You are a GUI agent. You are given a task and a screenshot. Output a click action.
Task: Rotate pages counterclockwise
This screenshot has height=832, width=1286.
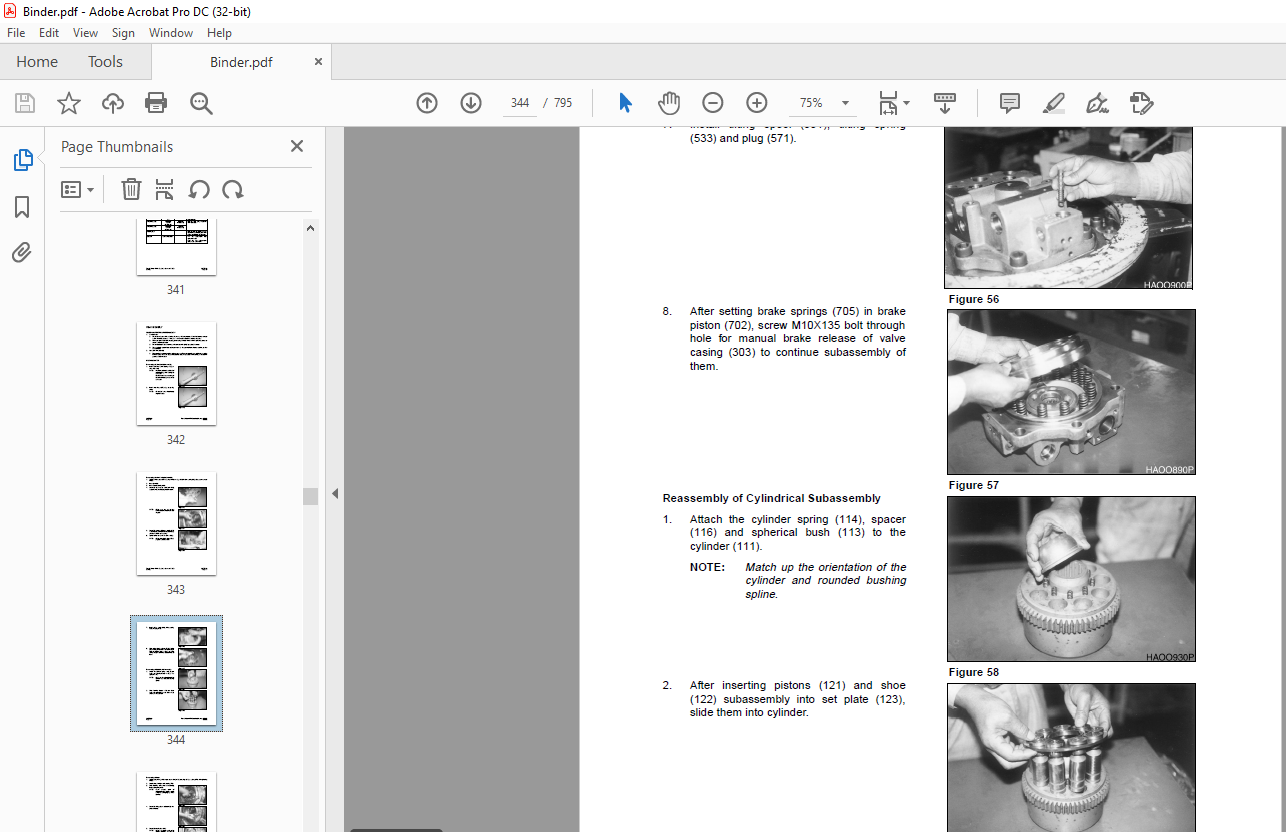tap(199, 189)
